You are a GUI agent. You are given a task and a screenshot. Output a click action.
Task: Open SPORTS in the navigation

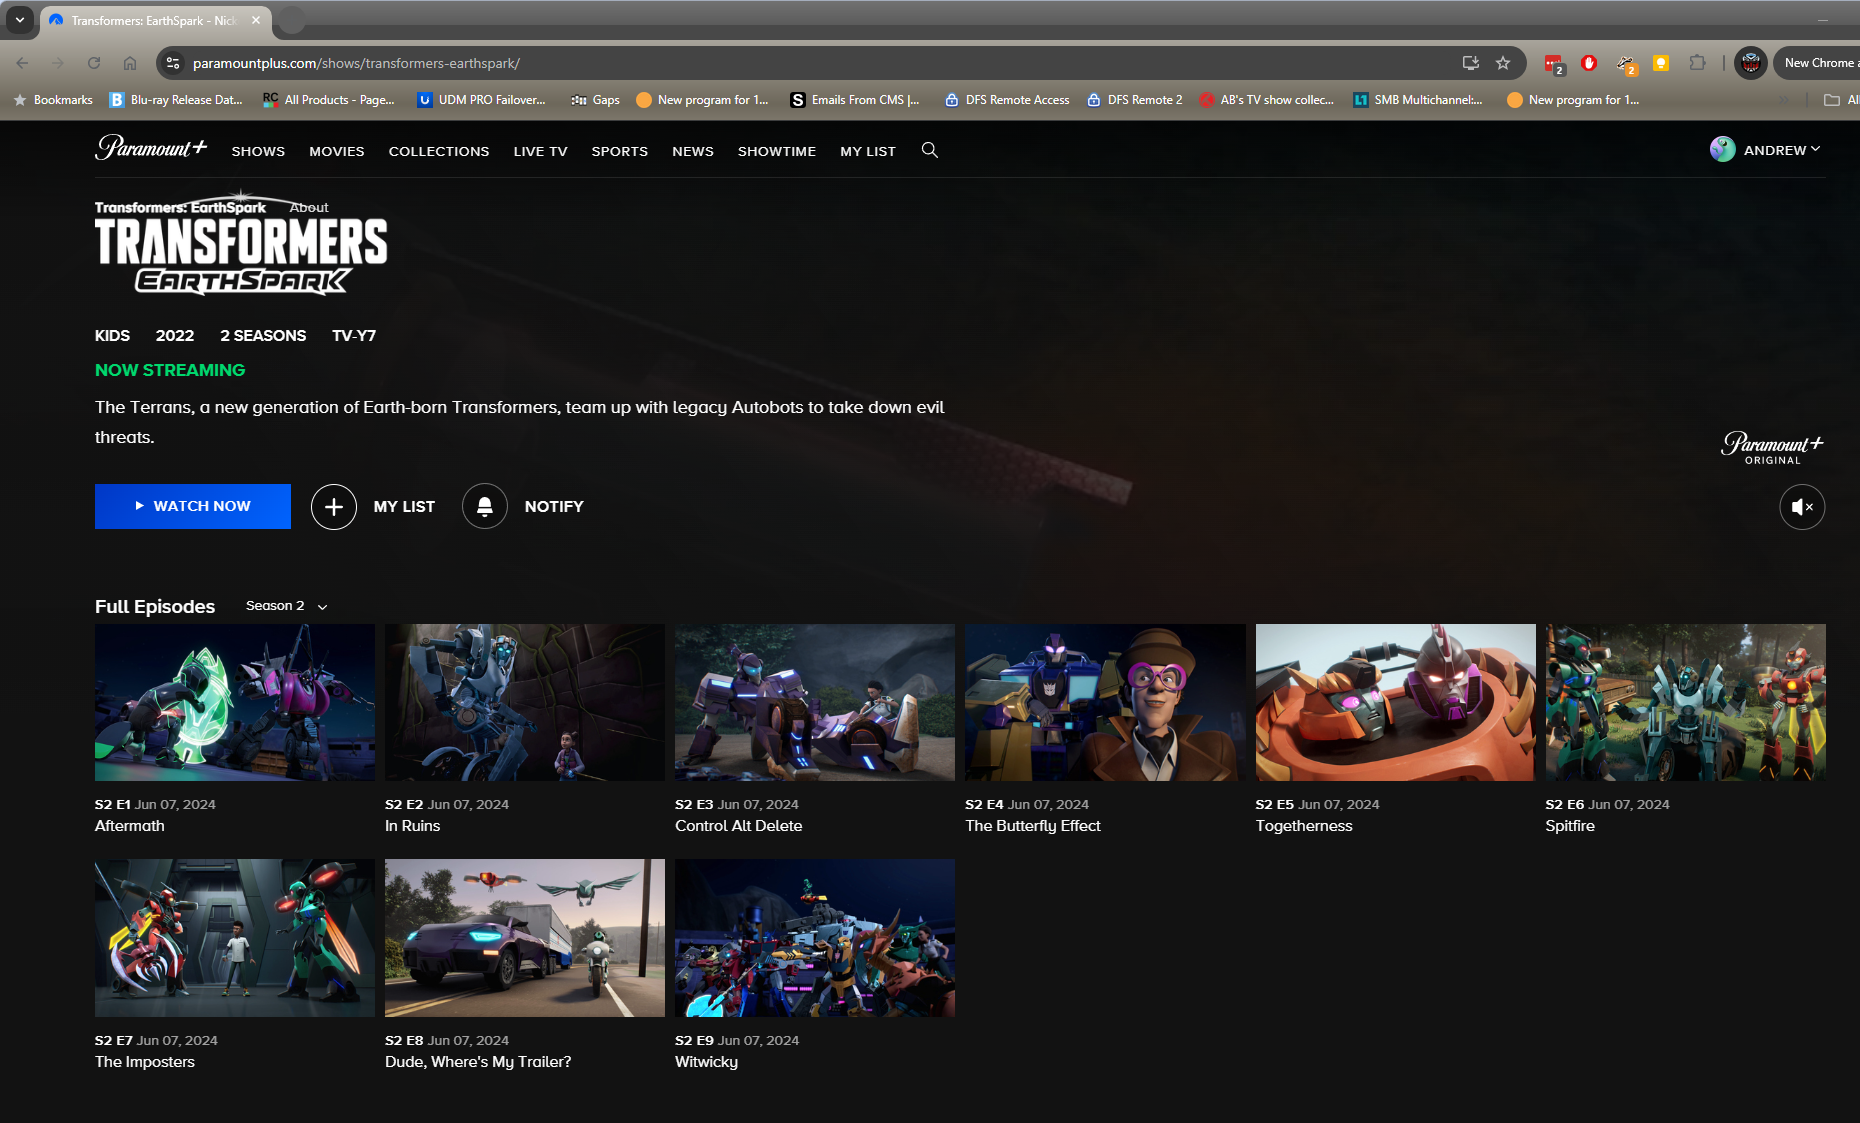tap(620, 151)
